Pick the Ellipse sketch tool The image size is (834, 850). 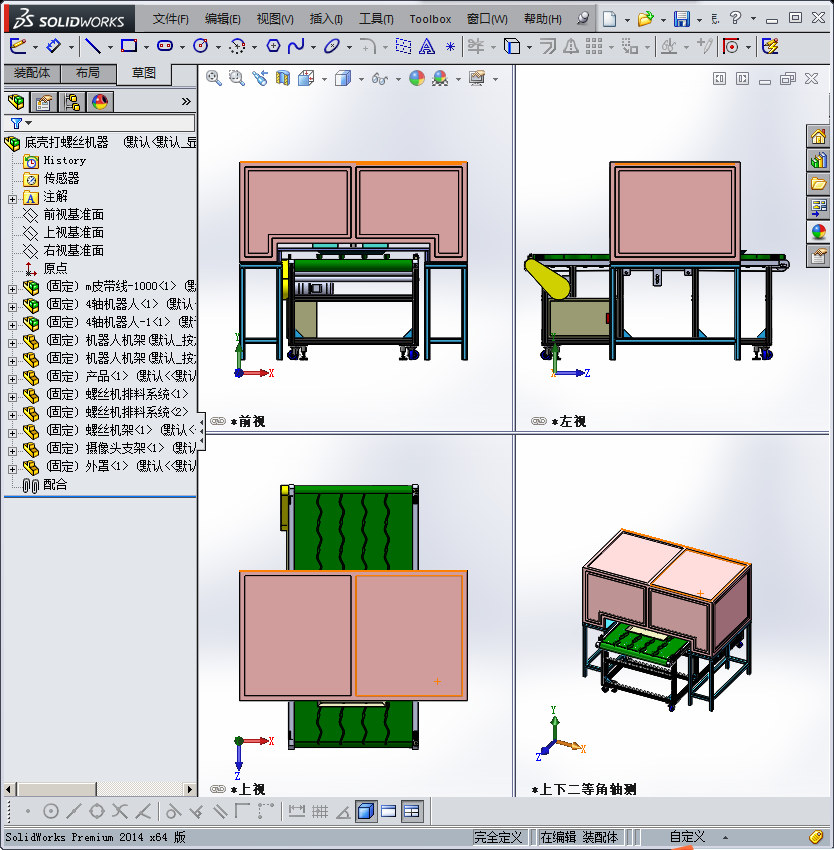pyautogui.click(x=331, y=46)
